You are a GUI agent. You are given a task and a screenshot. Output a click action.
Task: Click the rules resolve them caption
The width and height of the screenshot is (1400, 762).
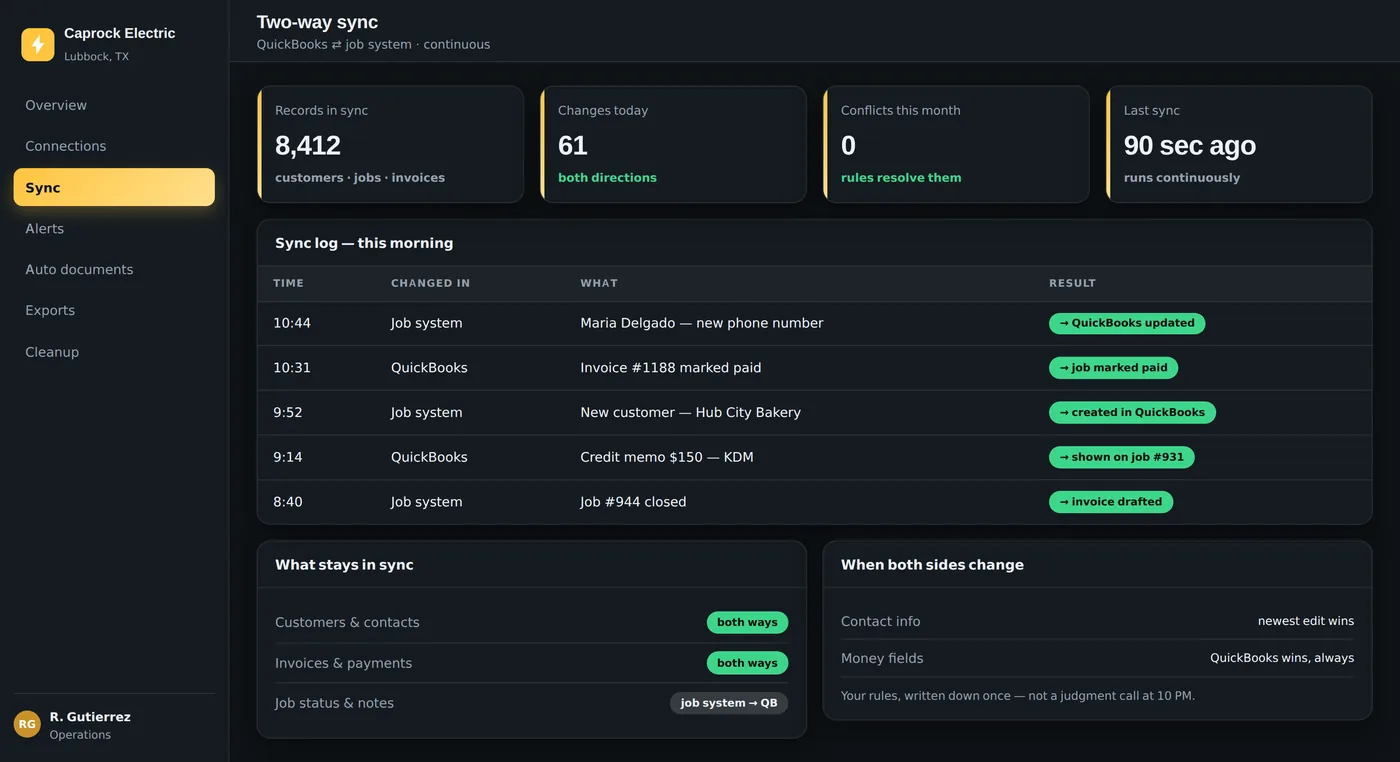[x=901, y=178]
